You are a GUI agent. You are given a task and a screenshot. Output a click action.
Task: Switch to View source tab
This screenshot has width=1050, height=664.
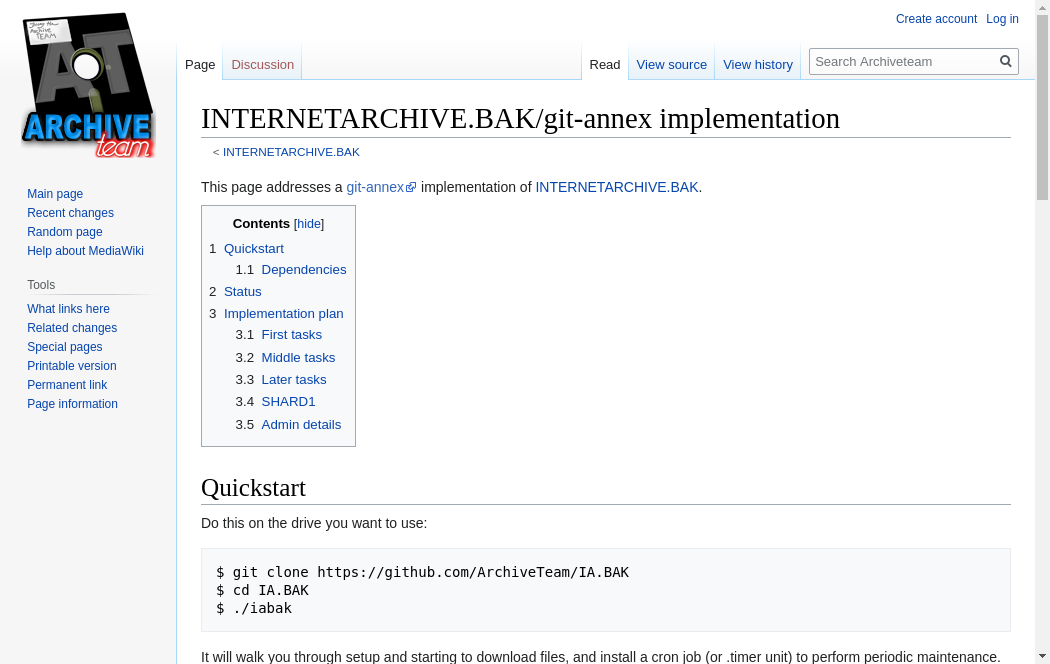(x=671, y=65)
